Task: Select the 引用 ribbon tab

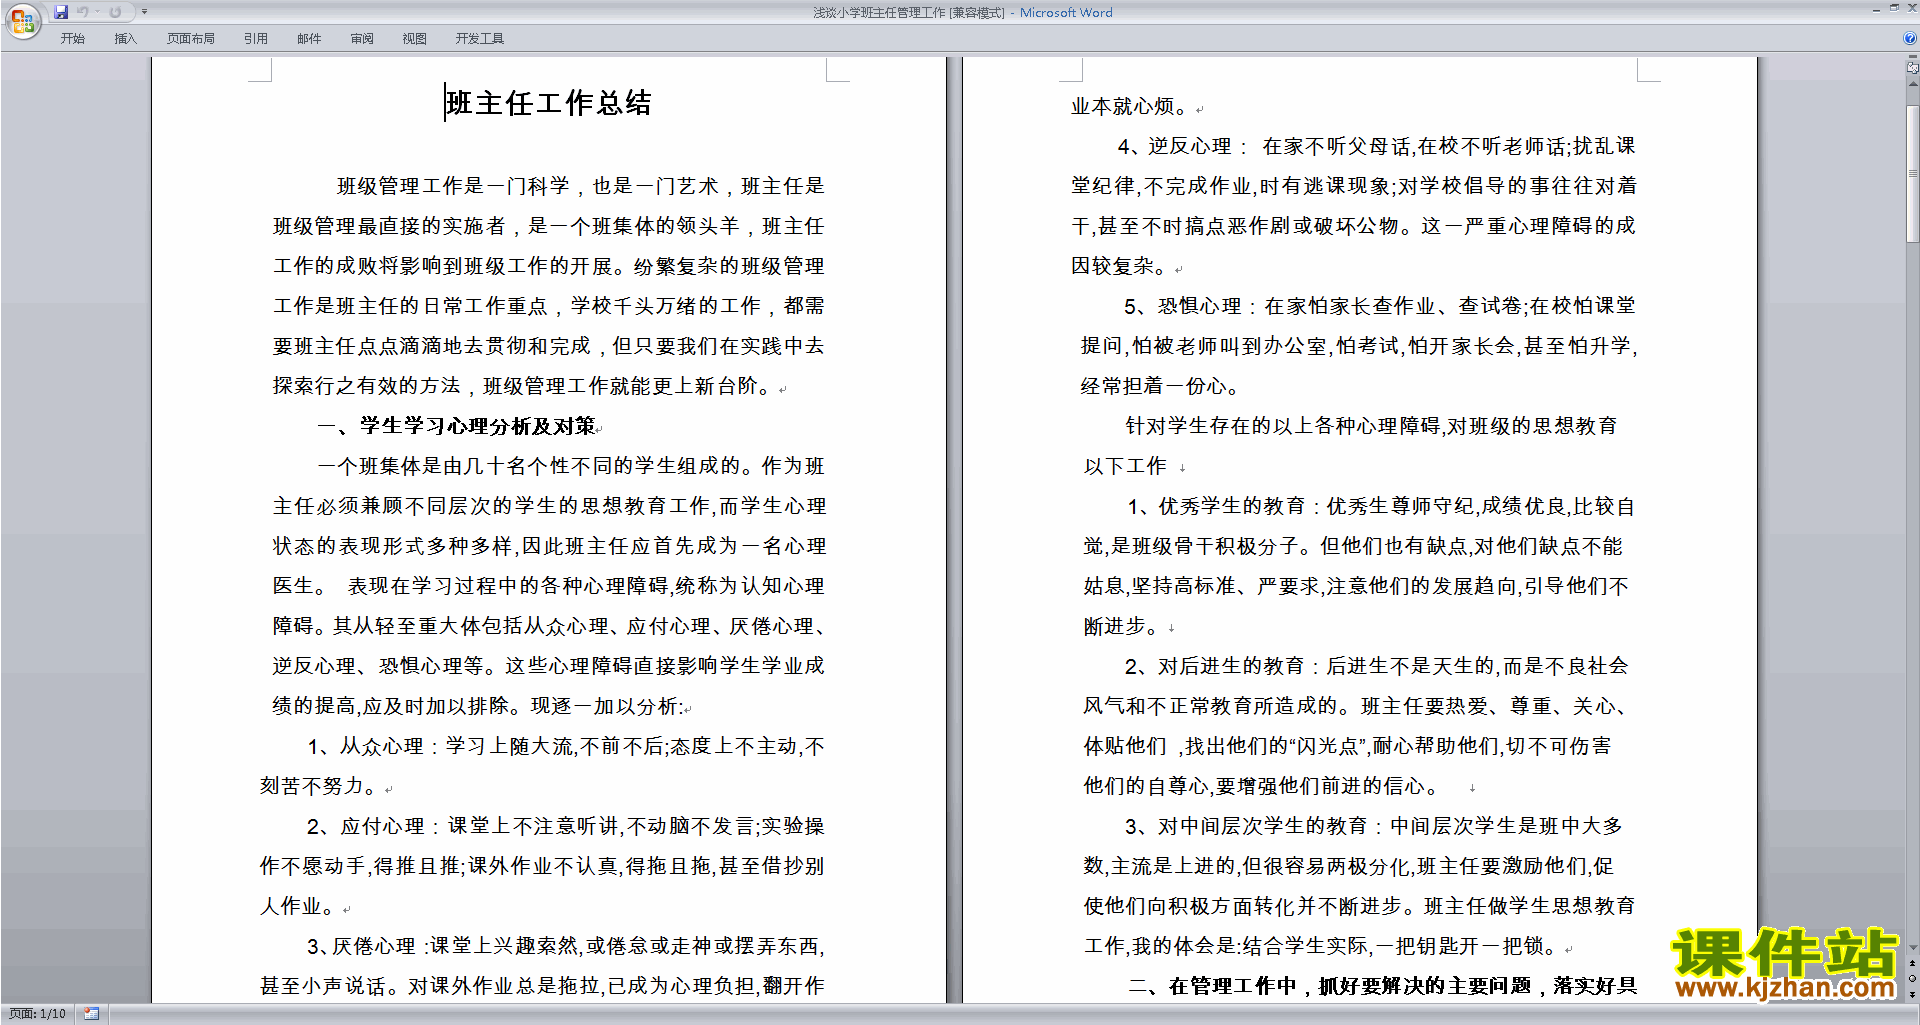Action: click(255, 38)
